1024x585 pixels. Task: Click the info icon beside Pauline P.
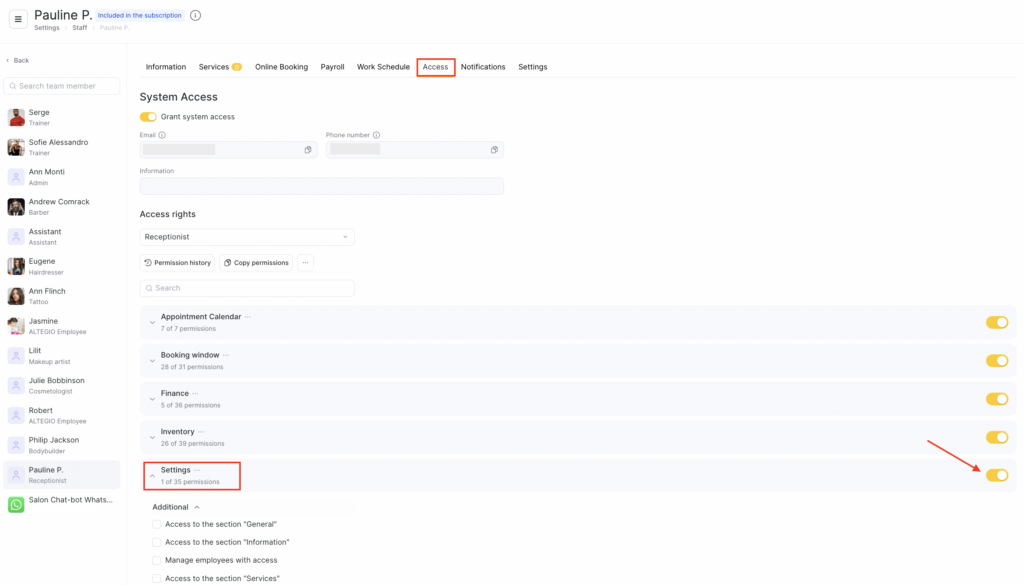click(195, 16)
